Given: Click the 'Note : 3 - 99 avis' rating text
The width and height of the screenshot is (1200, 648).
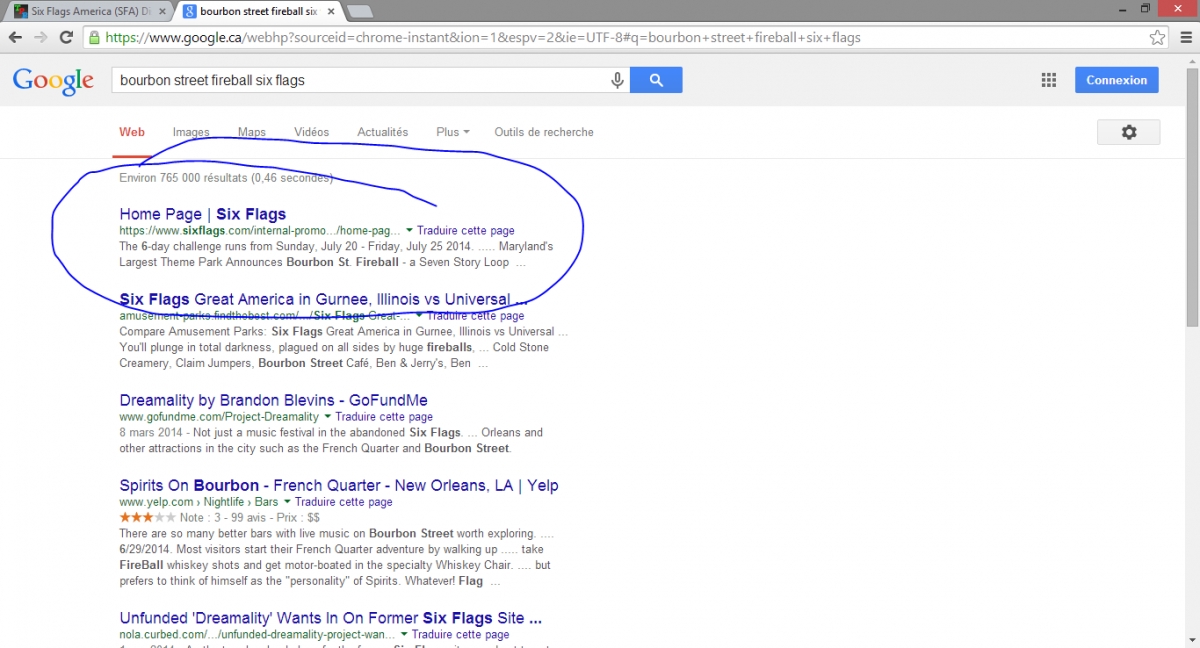Looking at the screenshot, I should [x=225, y=518].
